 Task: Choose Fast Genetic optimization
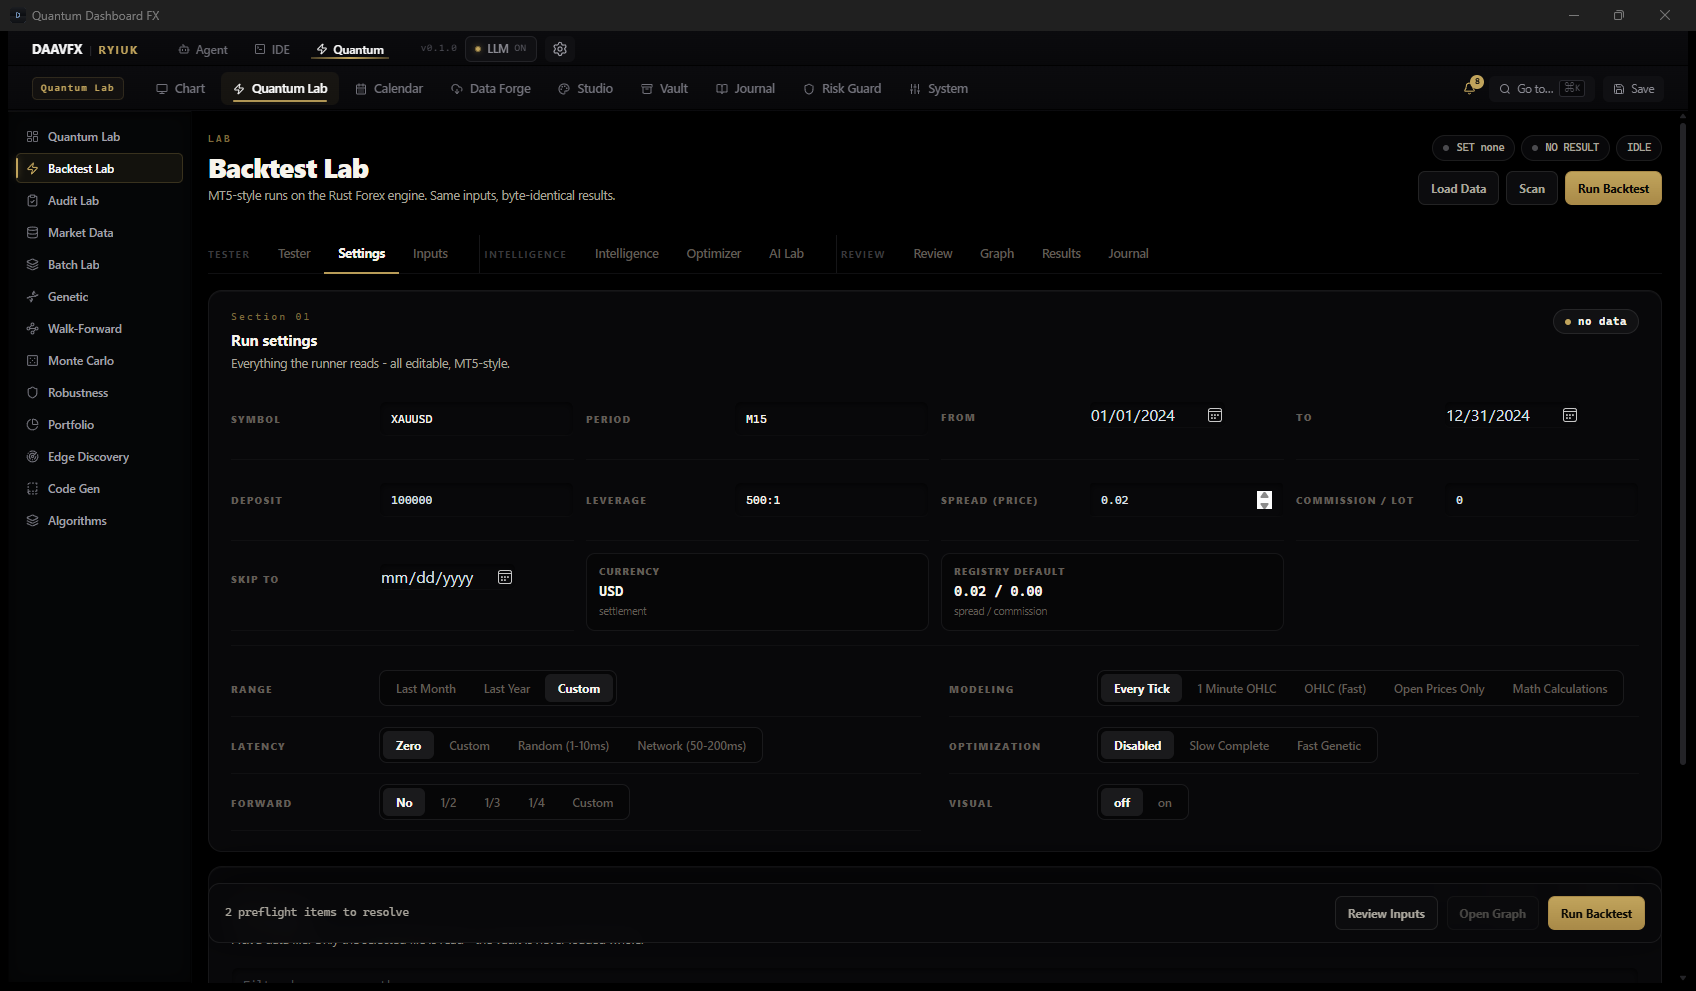(x=1329, y=746)
